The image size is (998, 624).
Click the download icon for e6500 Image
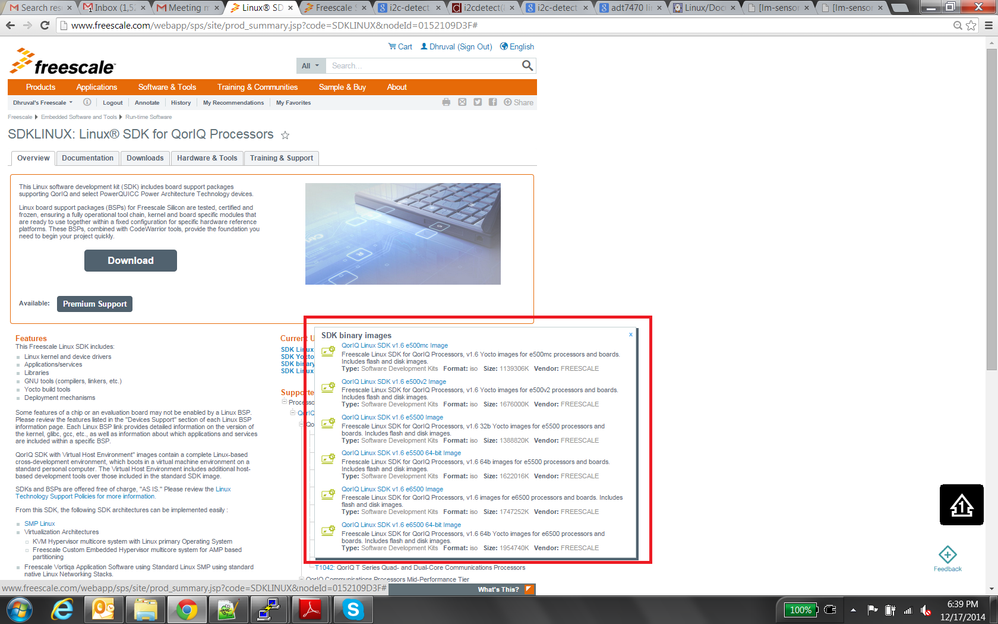328,494
